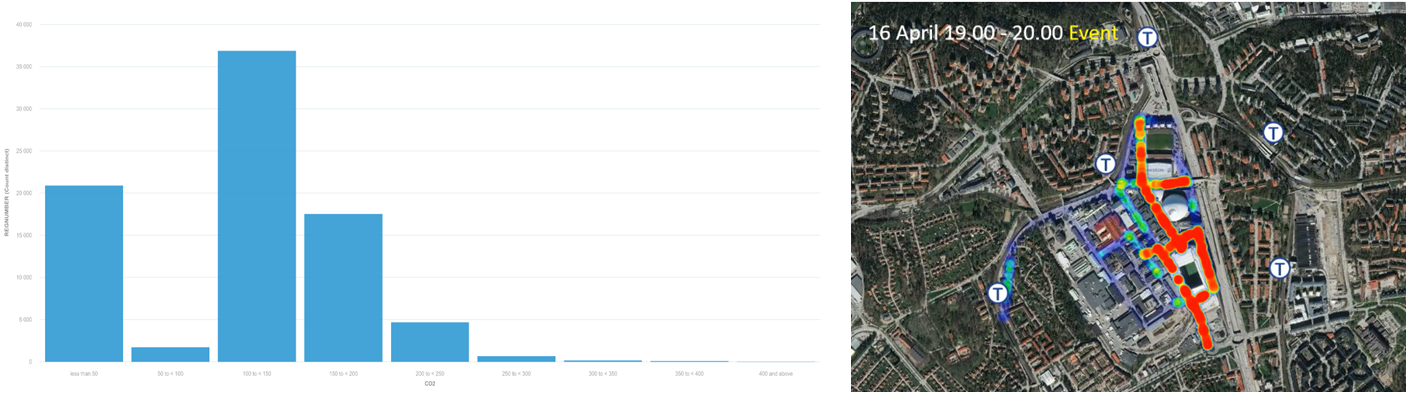Image resolution: width=1407 pixels, height=393 pixels.
Task: Click the short '250 to < 300' bar
Action: tap(516, 358)
